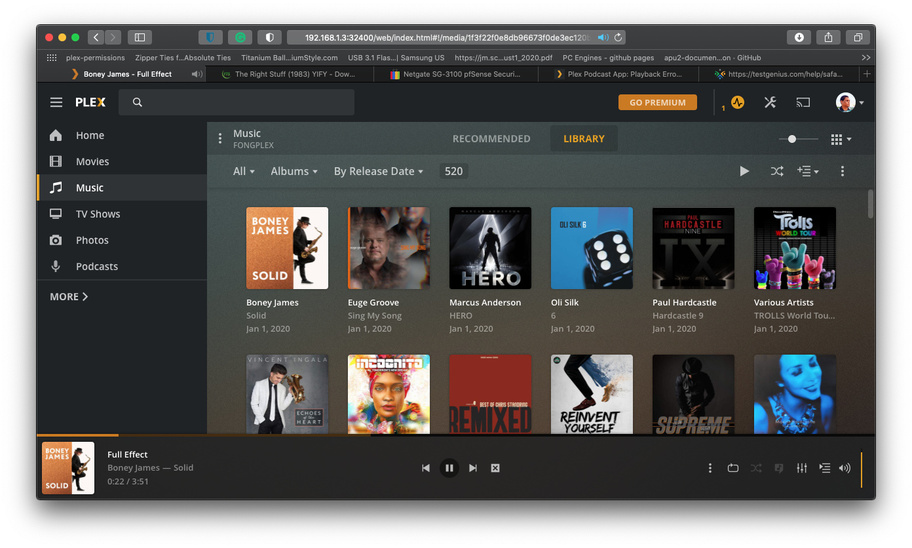Click the Euge Groove artist link
The image size is (912, 548).
[x=373, y=303]
